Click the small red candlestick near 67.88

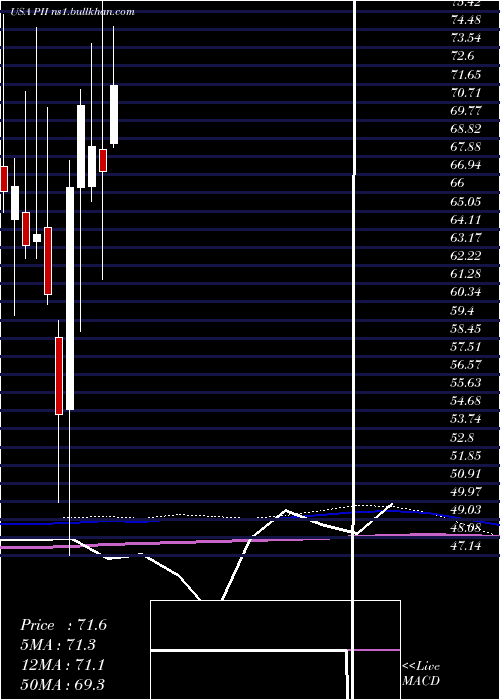click(x=103, y=160)
